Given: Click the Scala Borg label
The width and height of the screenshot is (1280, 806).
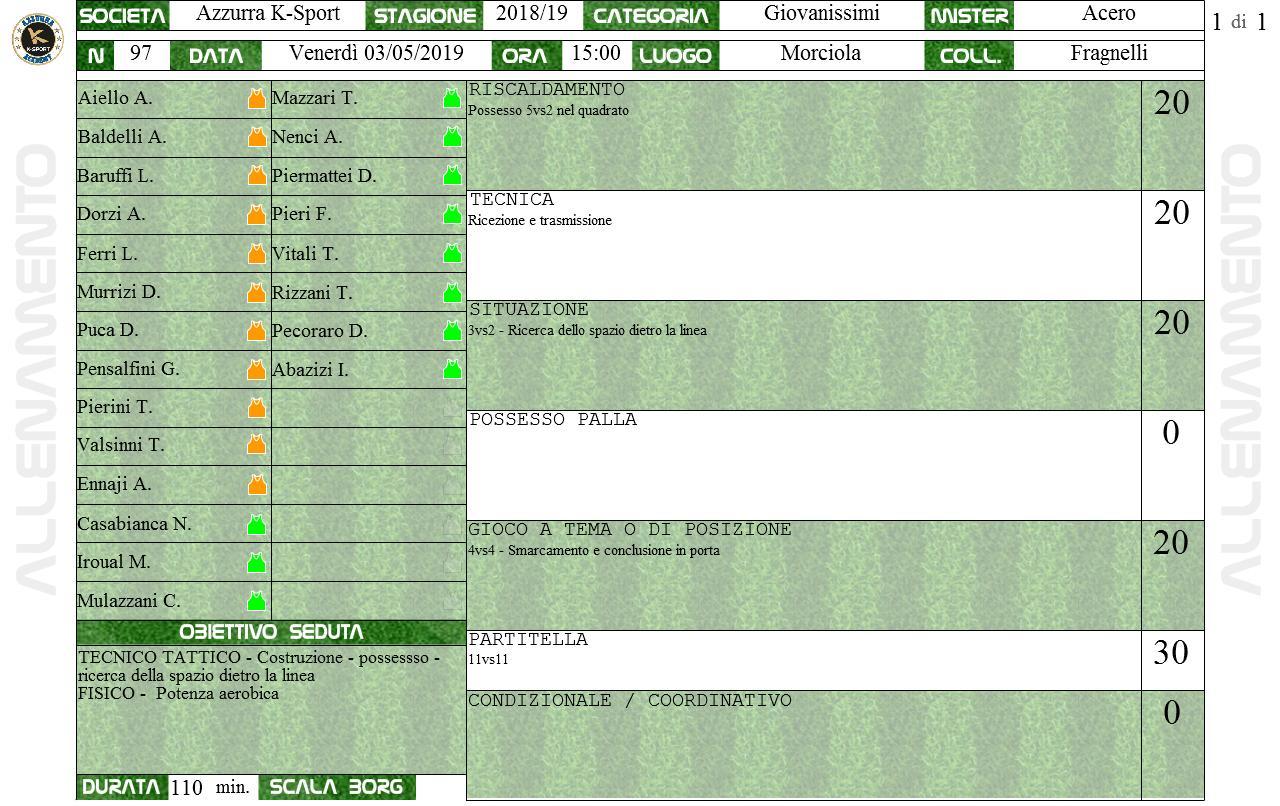Looking at the screenshot, I should click(x=336, y=787).
